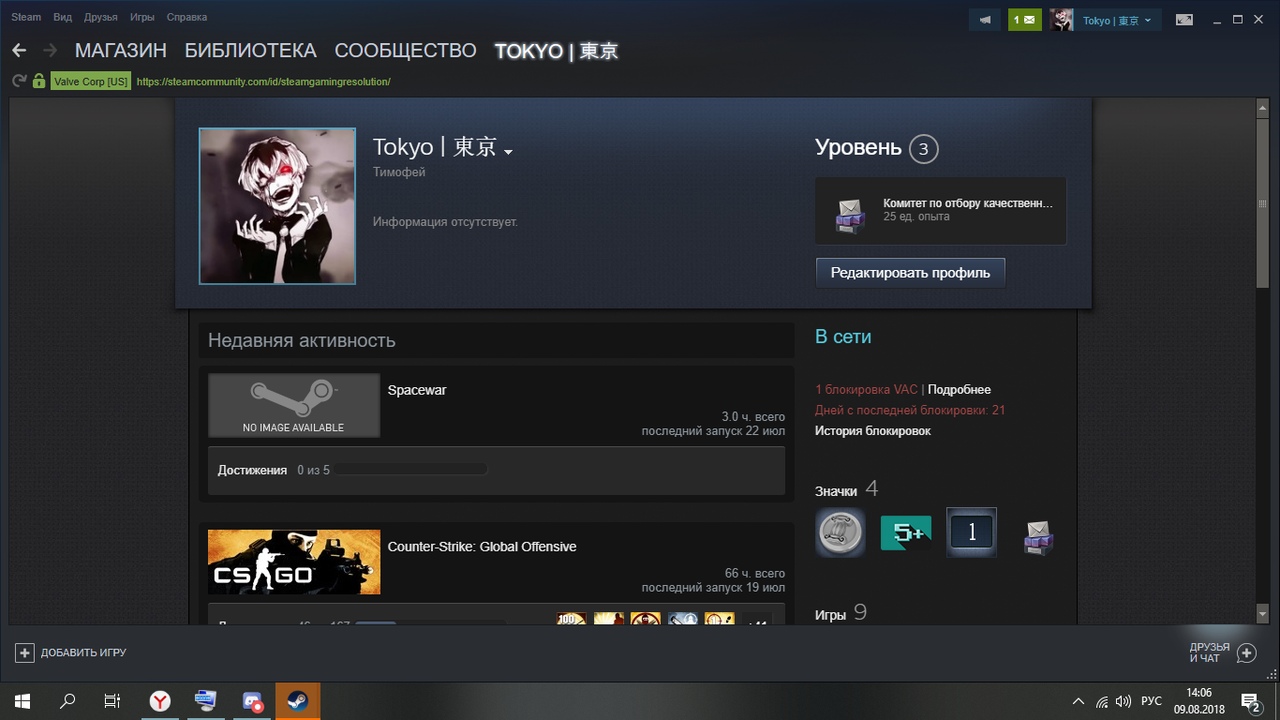Reload page using the refresh icon
1280x720 pixels.
19,81
